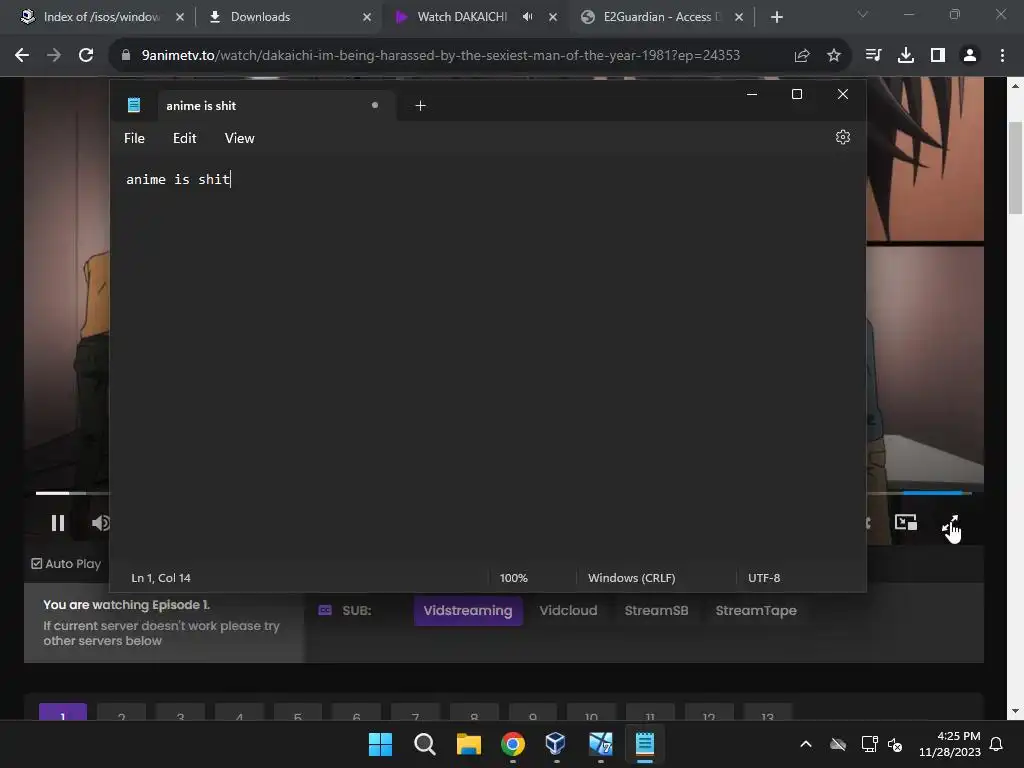Open File Explorer from taskbar
Viewport: 1024px width, 768px height.
[468, 744]
